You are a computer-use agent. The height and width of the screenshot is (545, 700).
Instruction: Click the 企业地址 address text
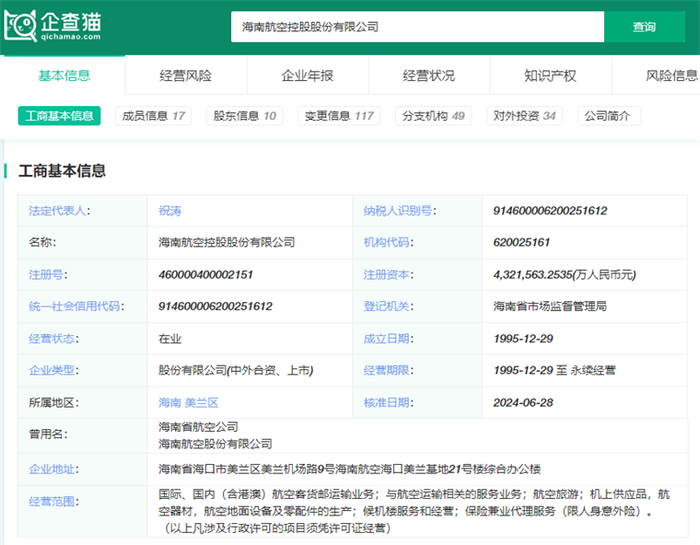pos(349,468)
